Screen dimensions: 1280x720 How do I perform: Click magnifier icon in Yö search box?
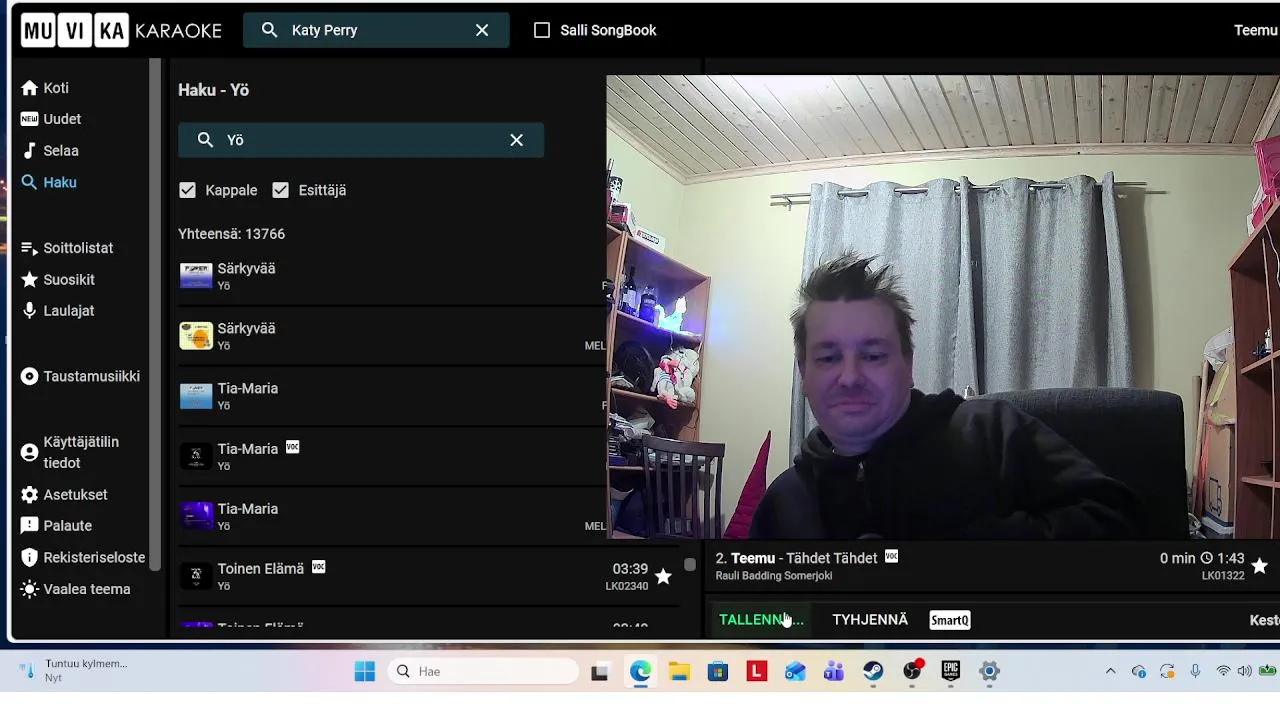(205, 140)
